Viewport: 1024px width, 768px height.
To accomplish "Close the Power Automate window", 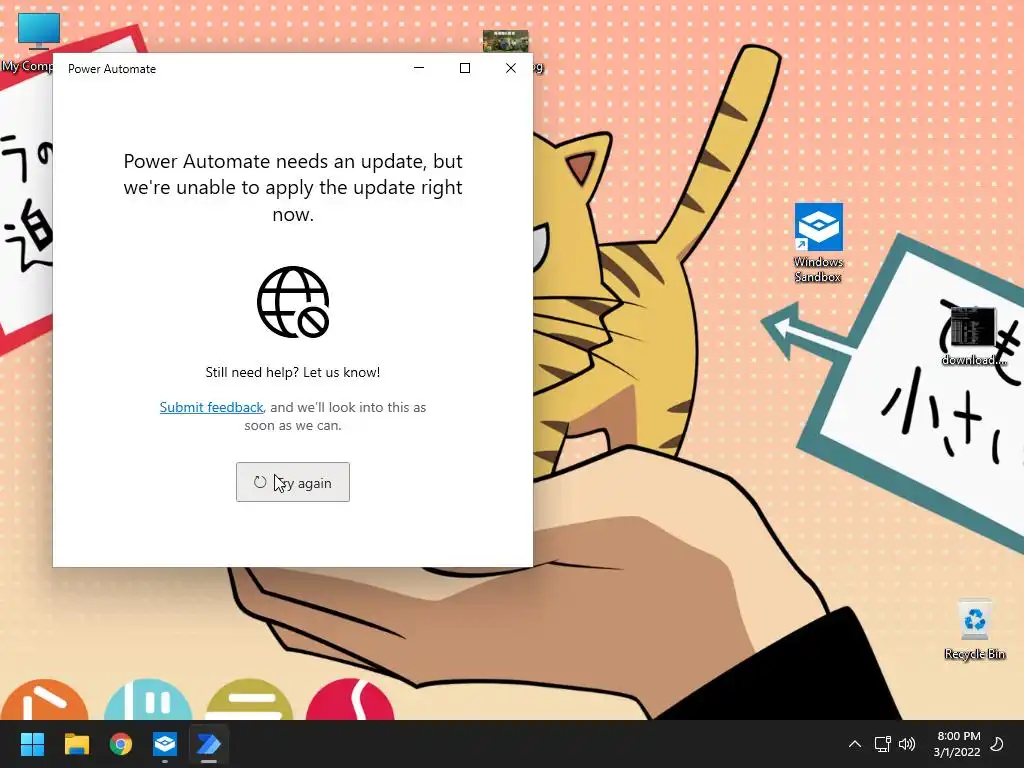I will tap(511, 68).
